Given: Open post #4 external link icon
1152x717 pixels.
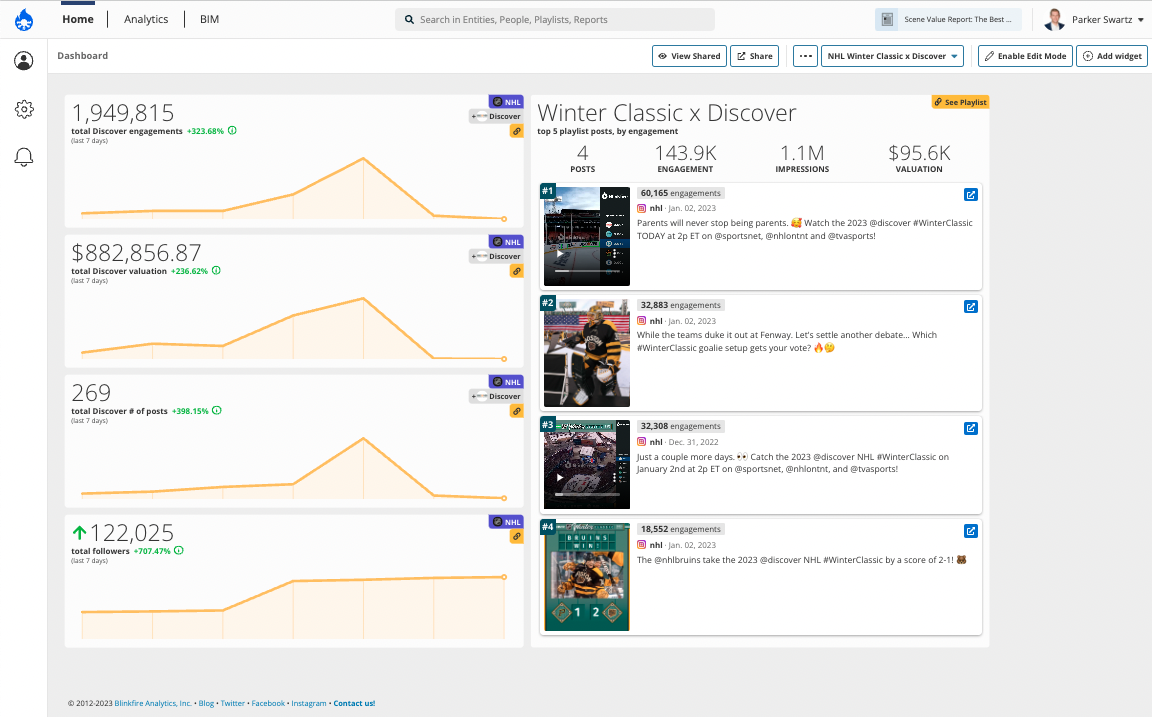Looking at the screenshot, I should click(971, 531).
